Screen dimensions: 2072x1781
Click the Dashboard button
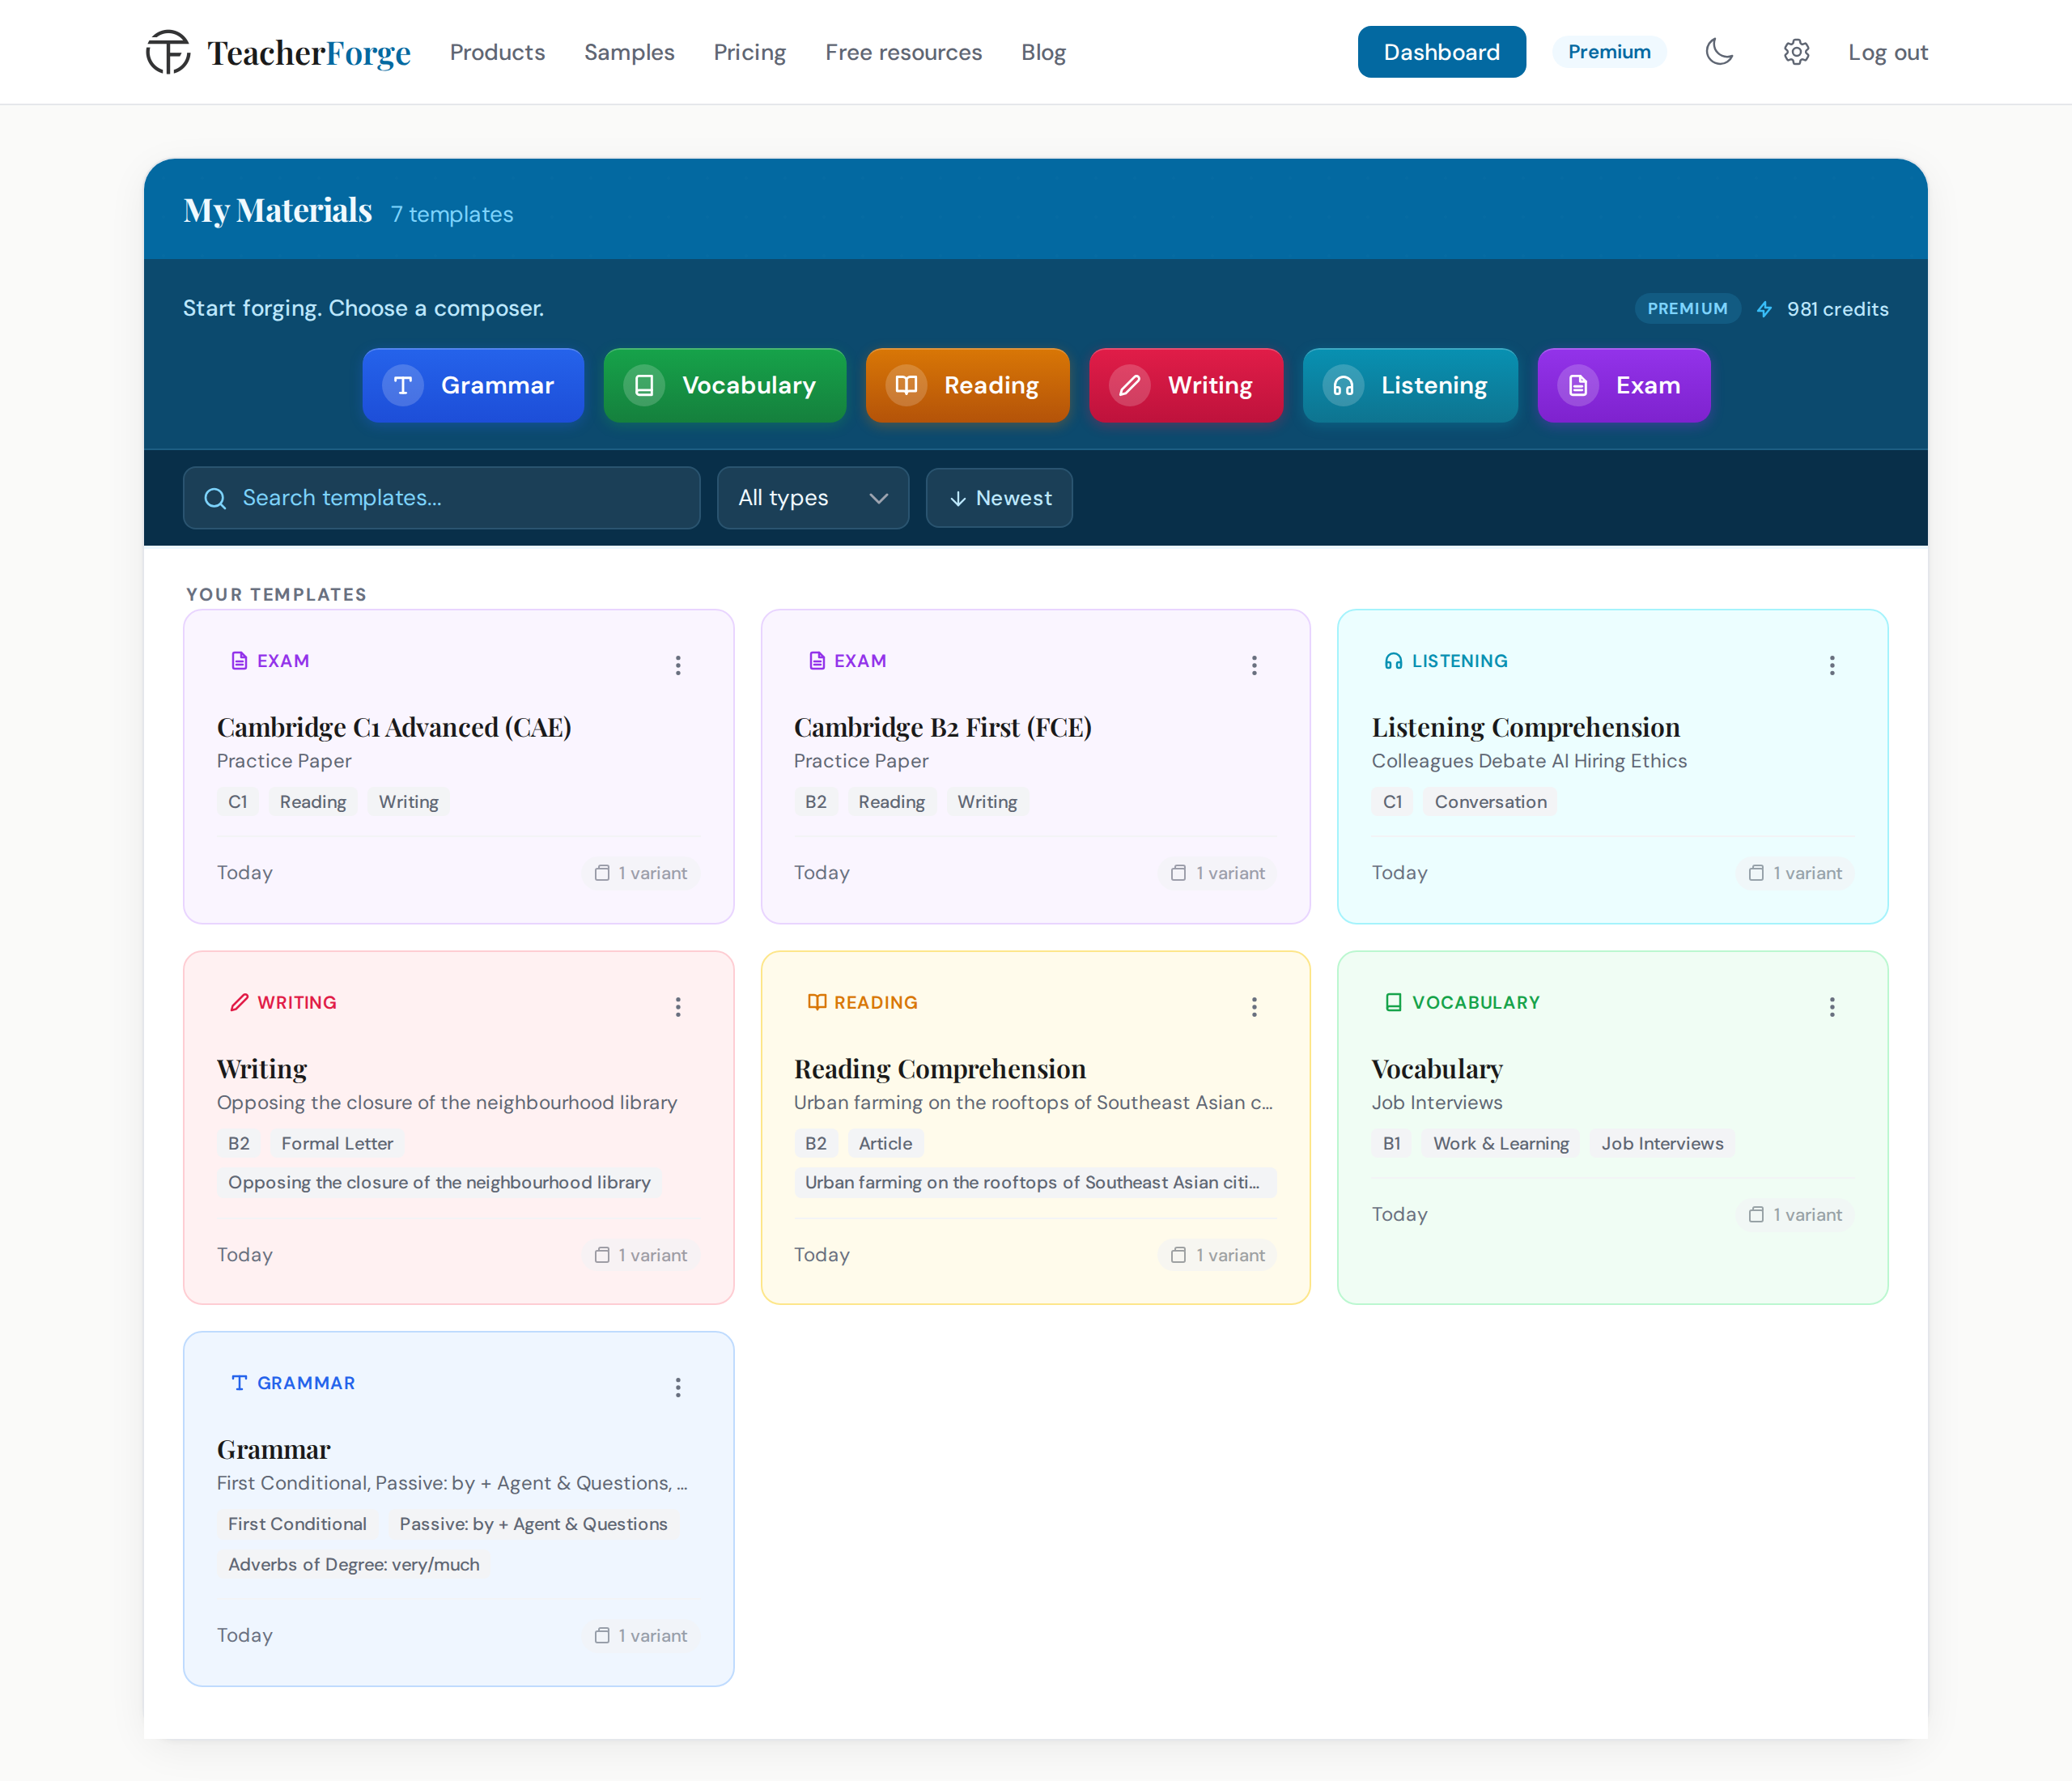1441,52
